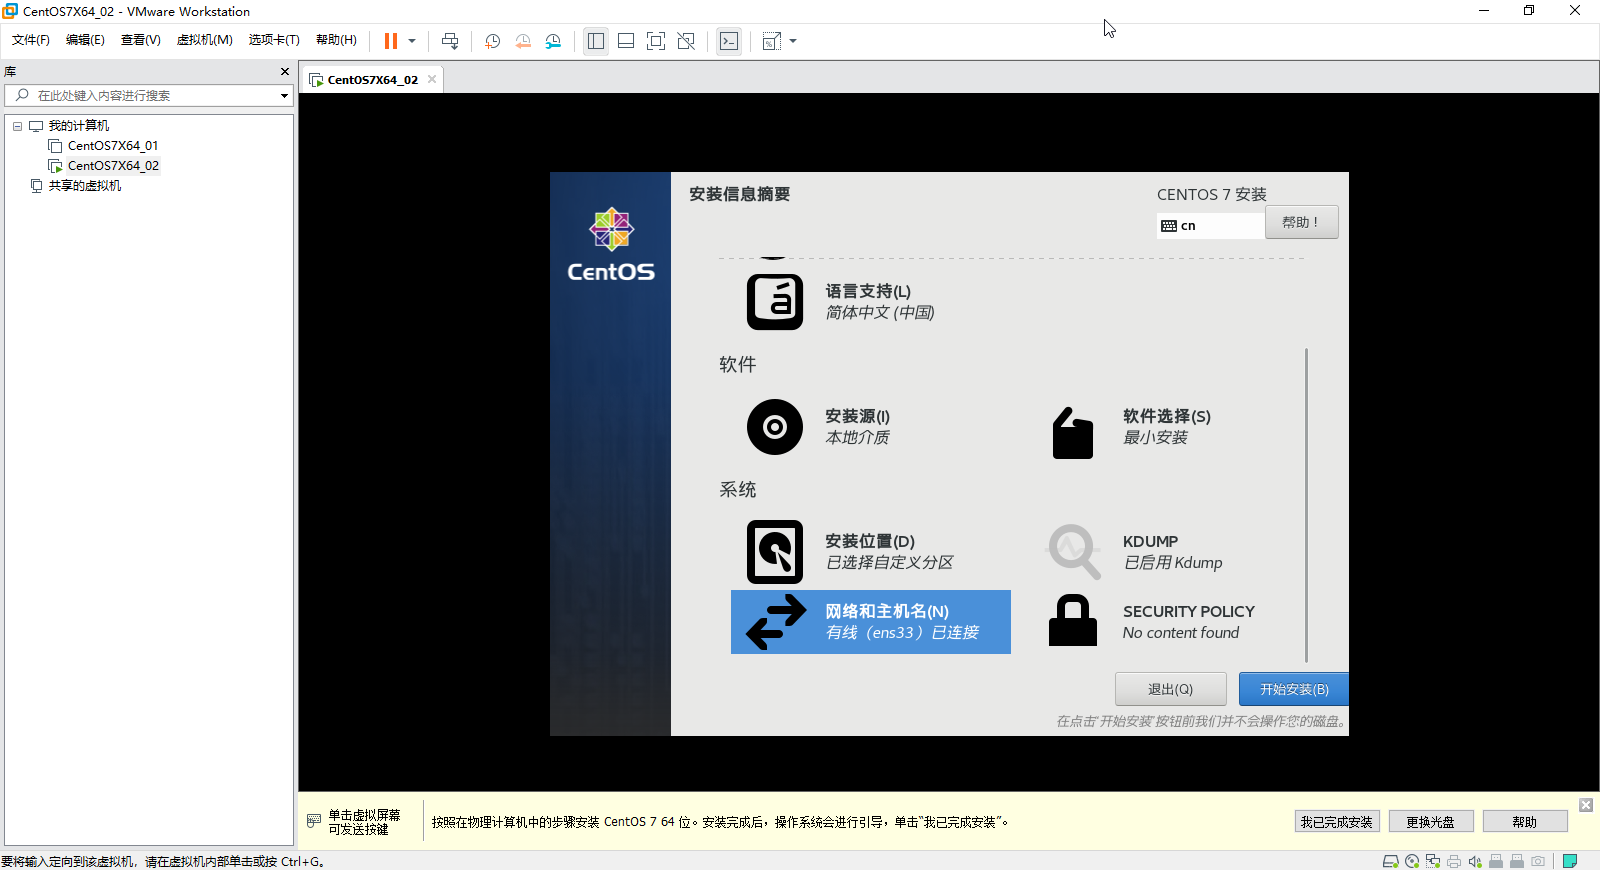Open the 文件(F) menu
The height and width of the screenshot is (870, 1600).
[31, 40]
